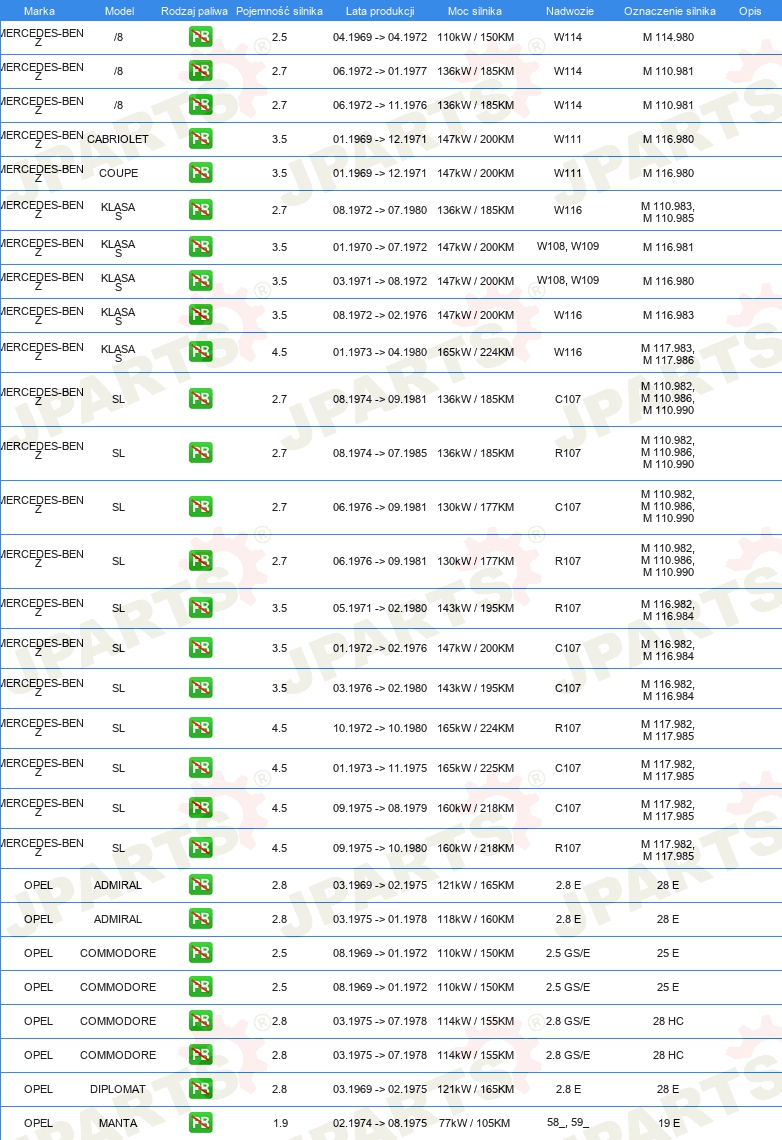Click the fuel icon for SL 01.1973 -> 11.1975
This screenshot has height=1140, width=782.
click(x=201, y=768)
